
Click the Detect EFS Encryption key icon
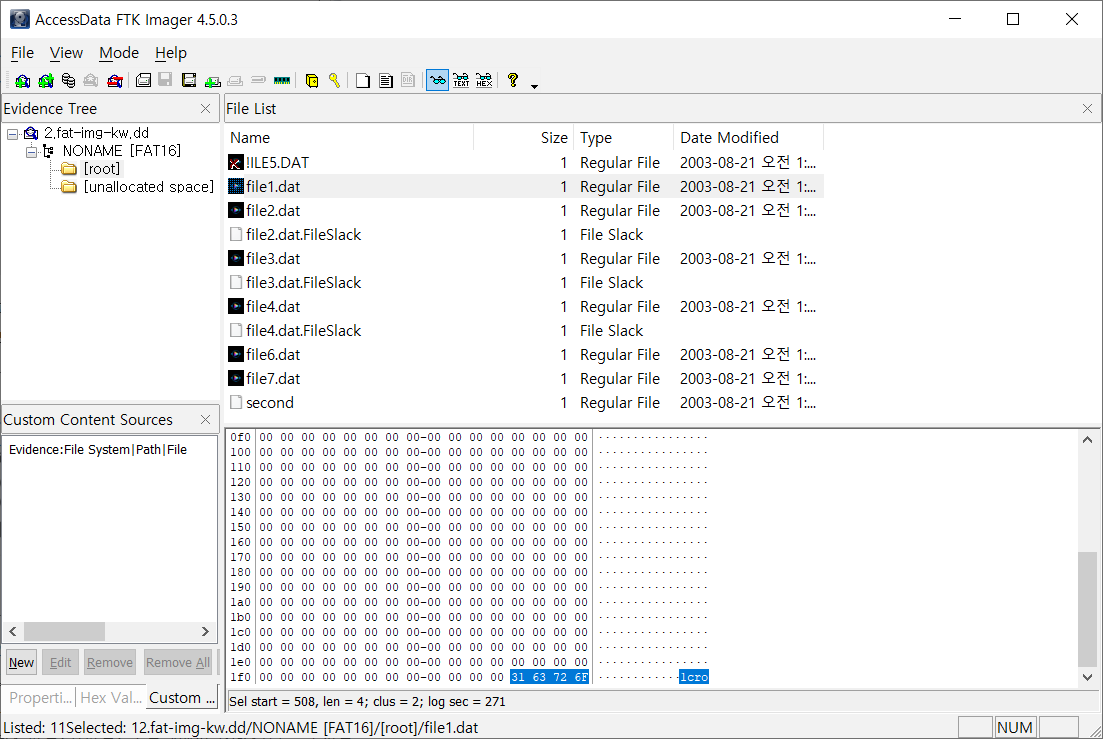(335, 81)
